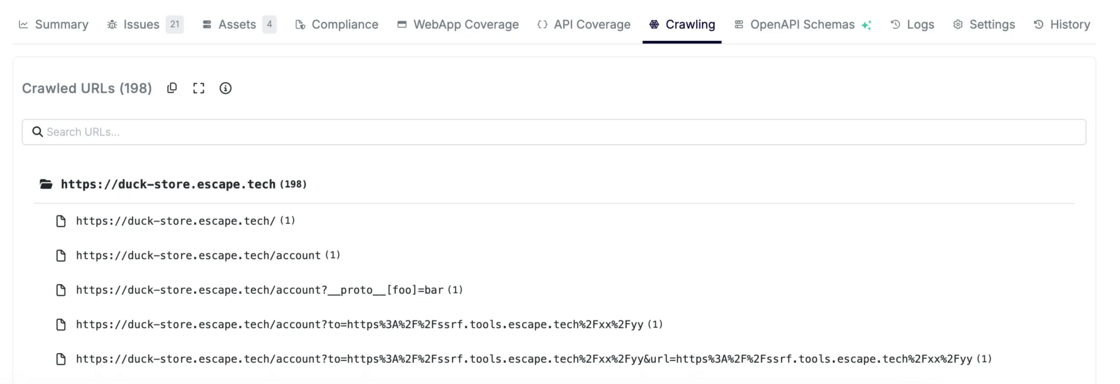The image size is (1120, 384).
Task: Click the fullscreen expand icon
Action: 199,89
